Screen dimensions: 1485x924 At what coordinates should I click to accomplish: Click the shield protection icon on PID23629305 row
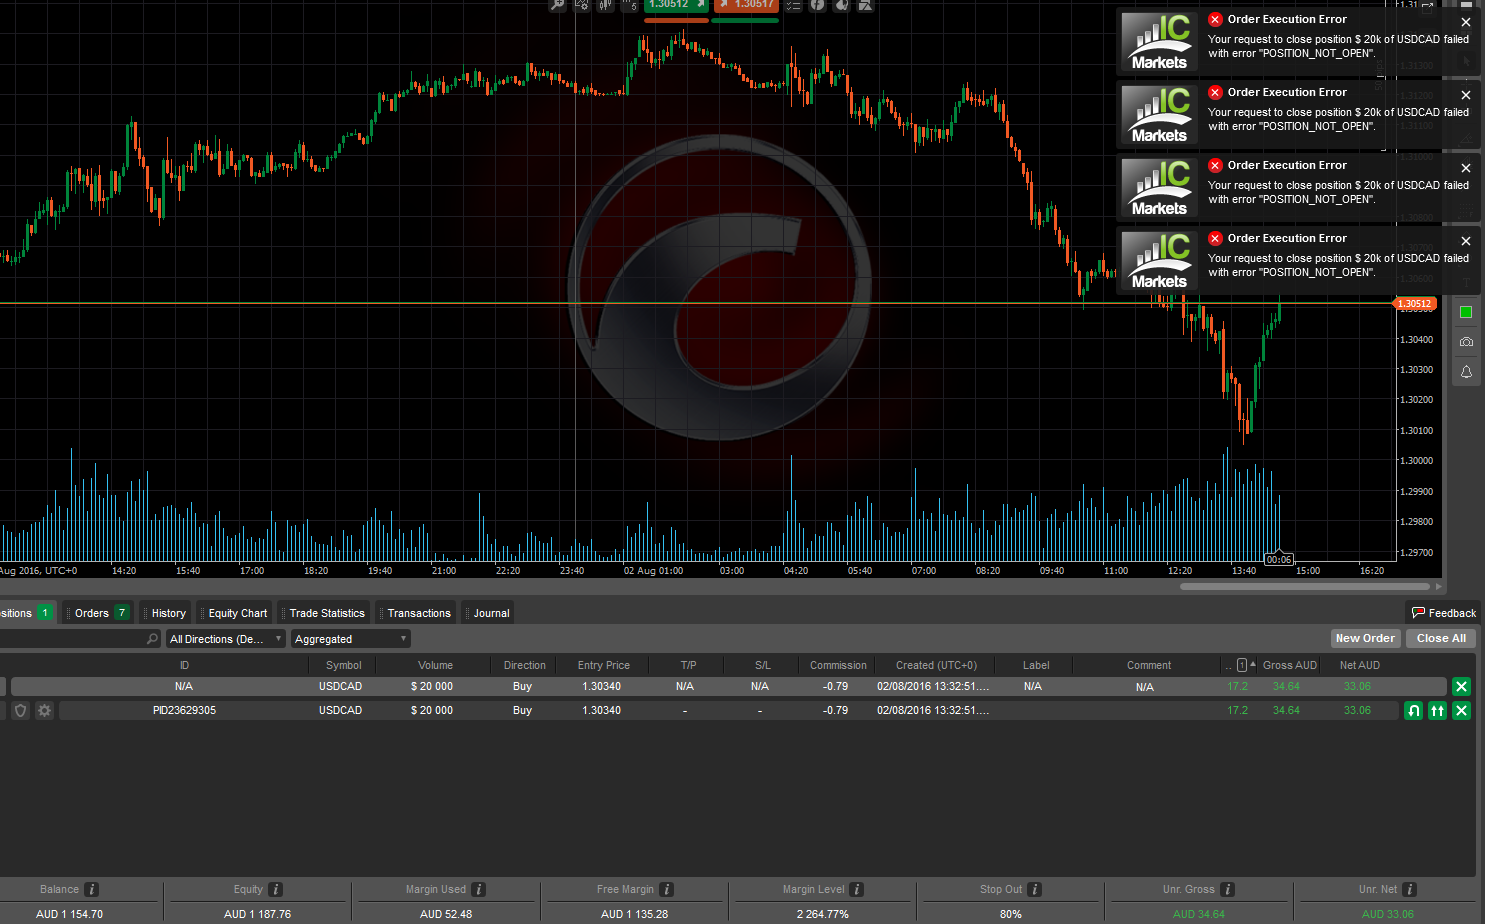(20, 710)
